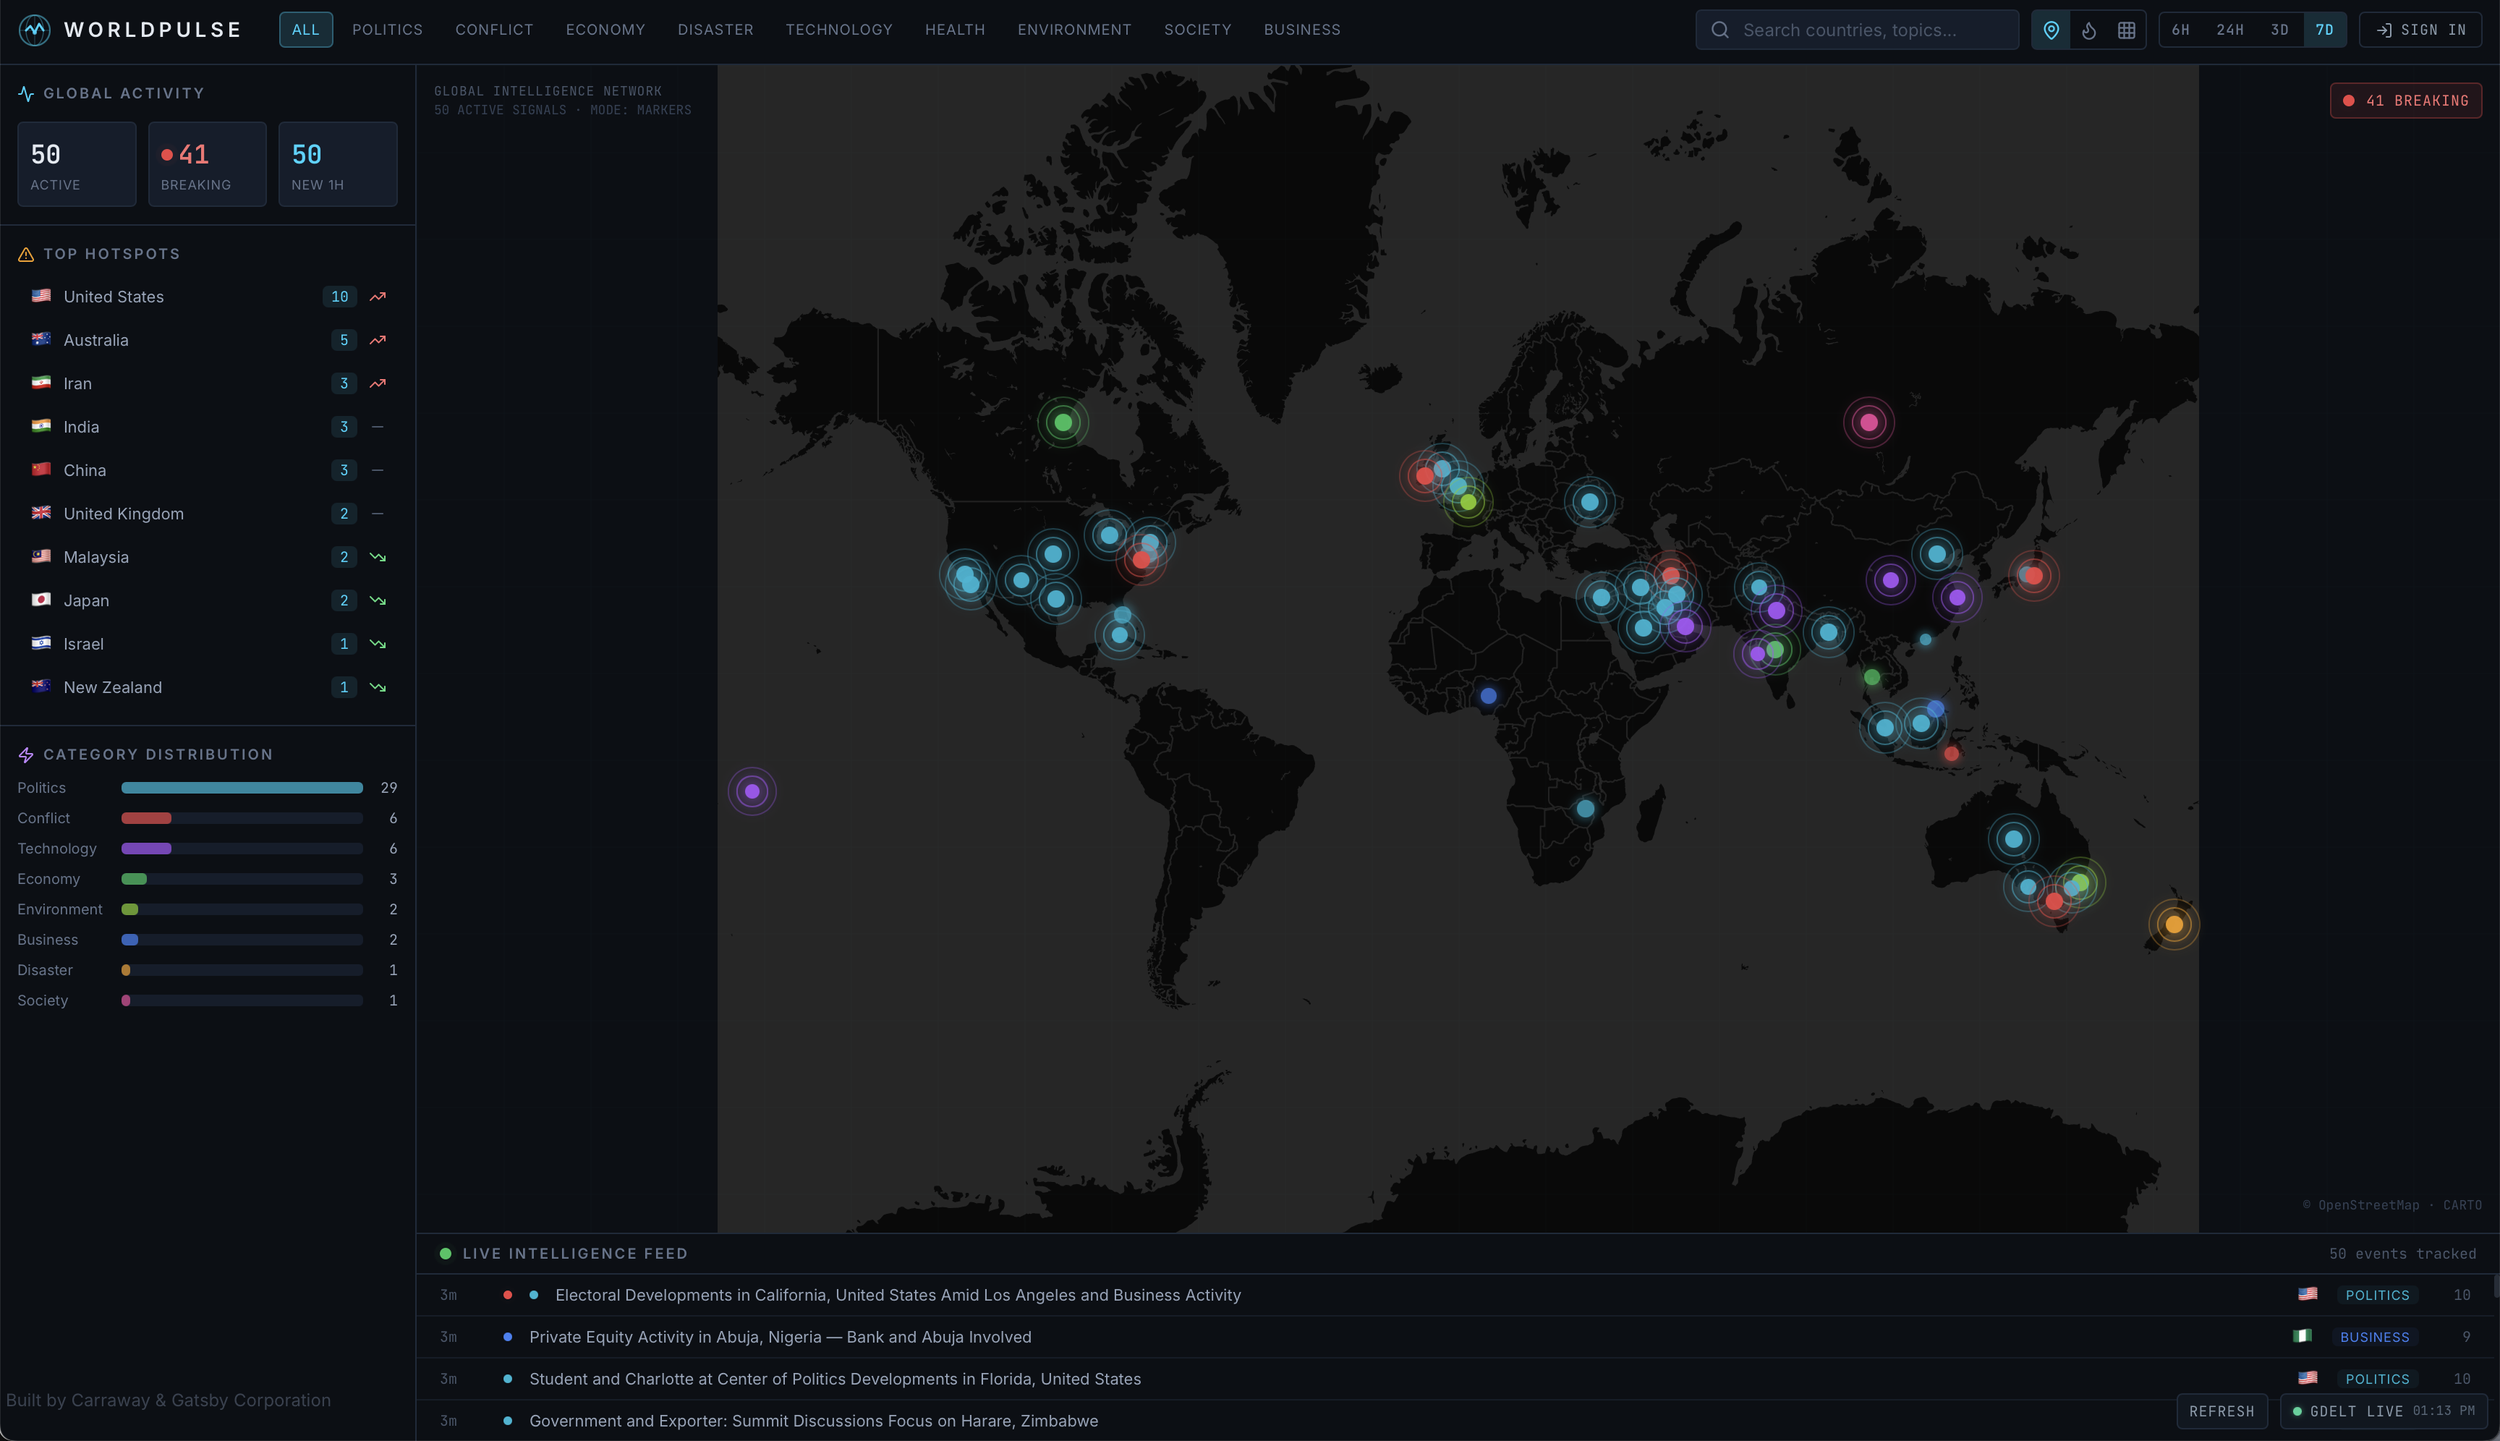Switch to the CONFLICT tab
2500x1441 pixels.
494,29
